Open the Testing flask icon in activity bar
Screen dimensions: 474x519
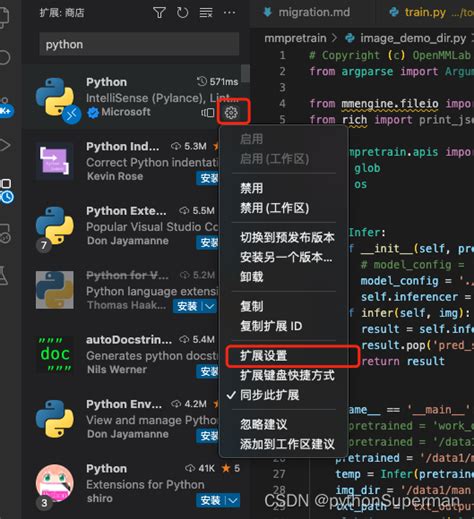pyautogui.click(x=4, y=275)
